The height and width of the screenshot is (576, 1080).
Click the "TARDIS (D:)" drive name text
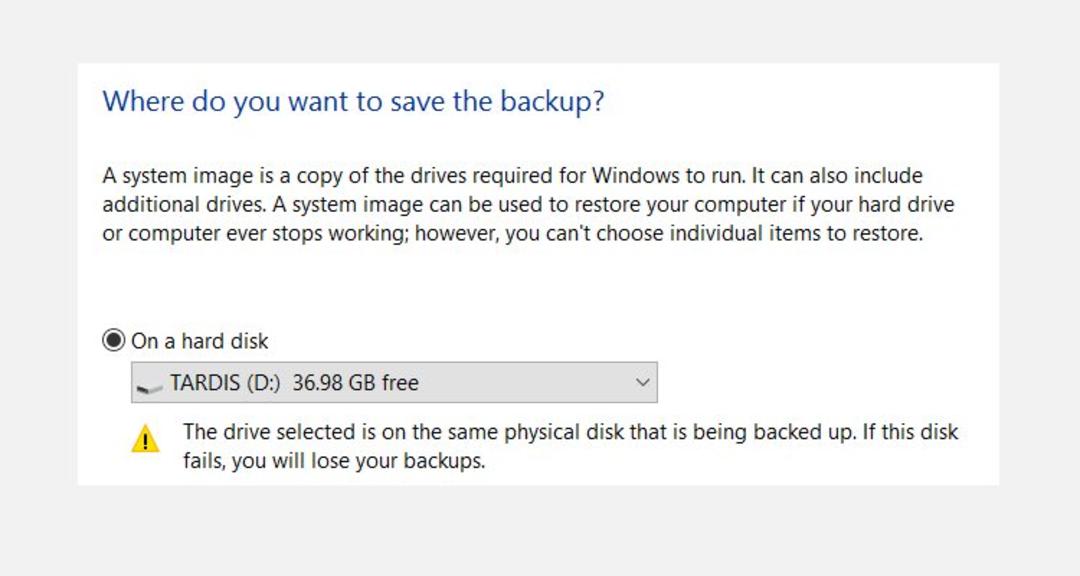(x=225, y=382)
